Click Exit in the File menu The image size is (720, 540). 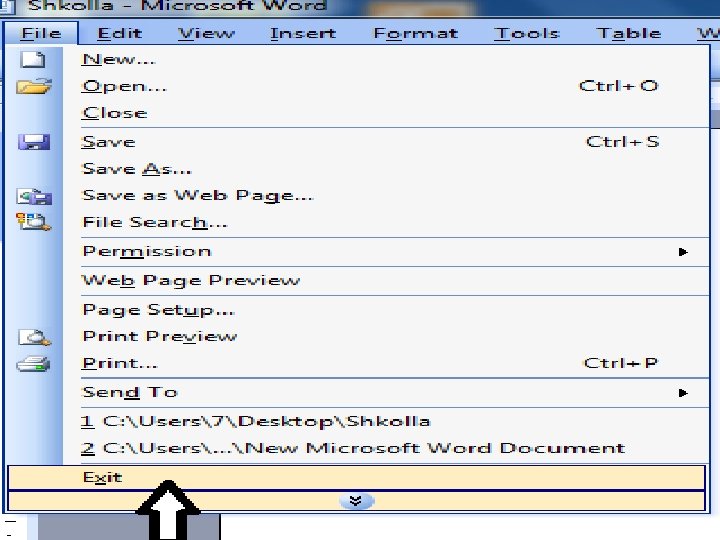356,478
